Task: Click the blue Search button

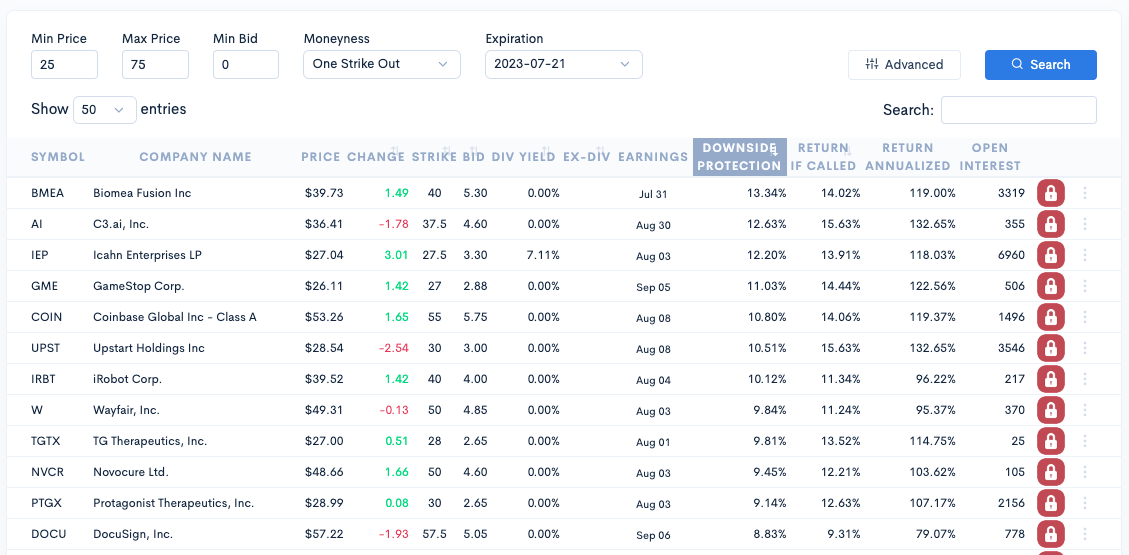Action: 1040,65
